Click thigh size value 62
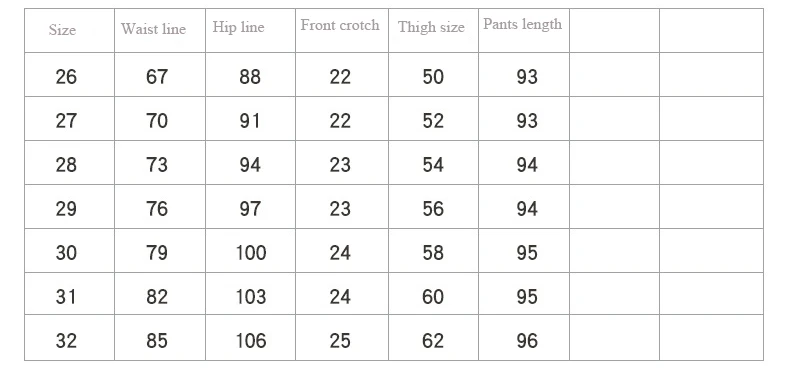 click(x=433, y=341)
